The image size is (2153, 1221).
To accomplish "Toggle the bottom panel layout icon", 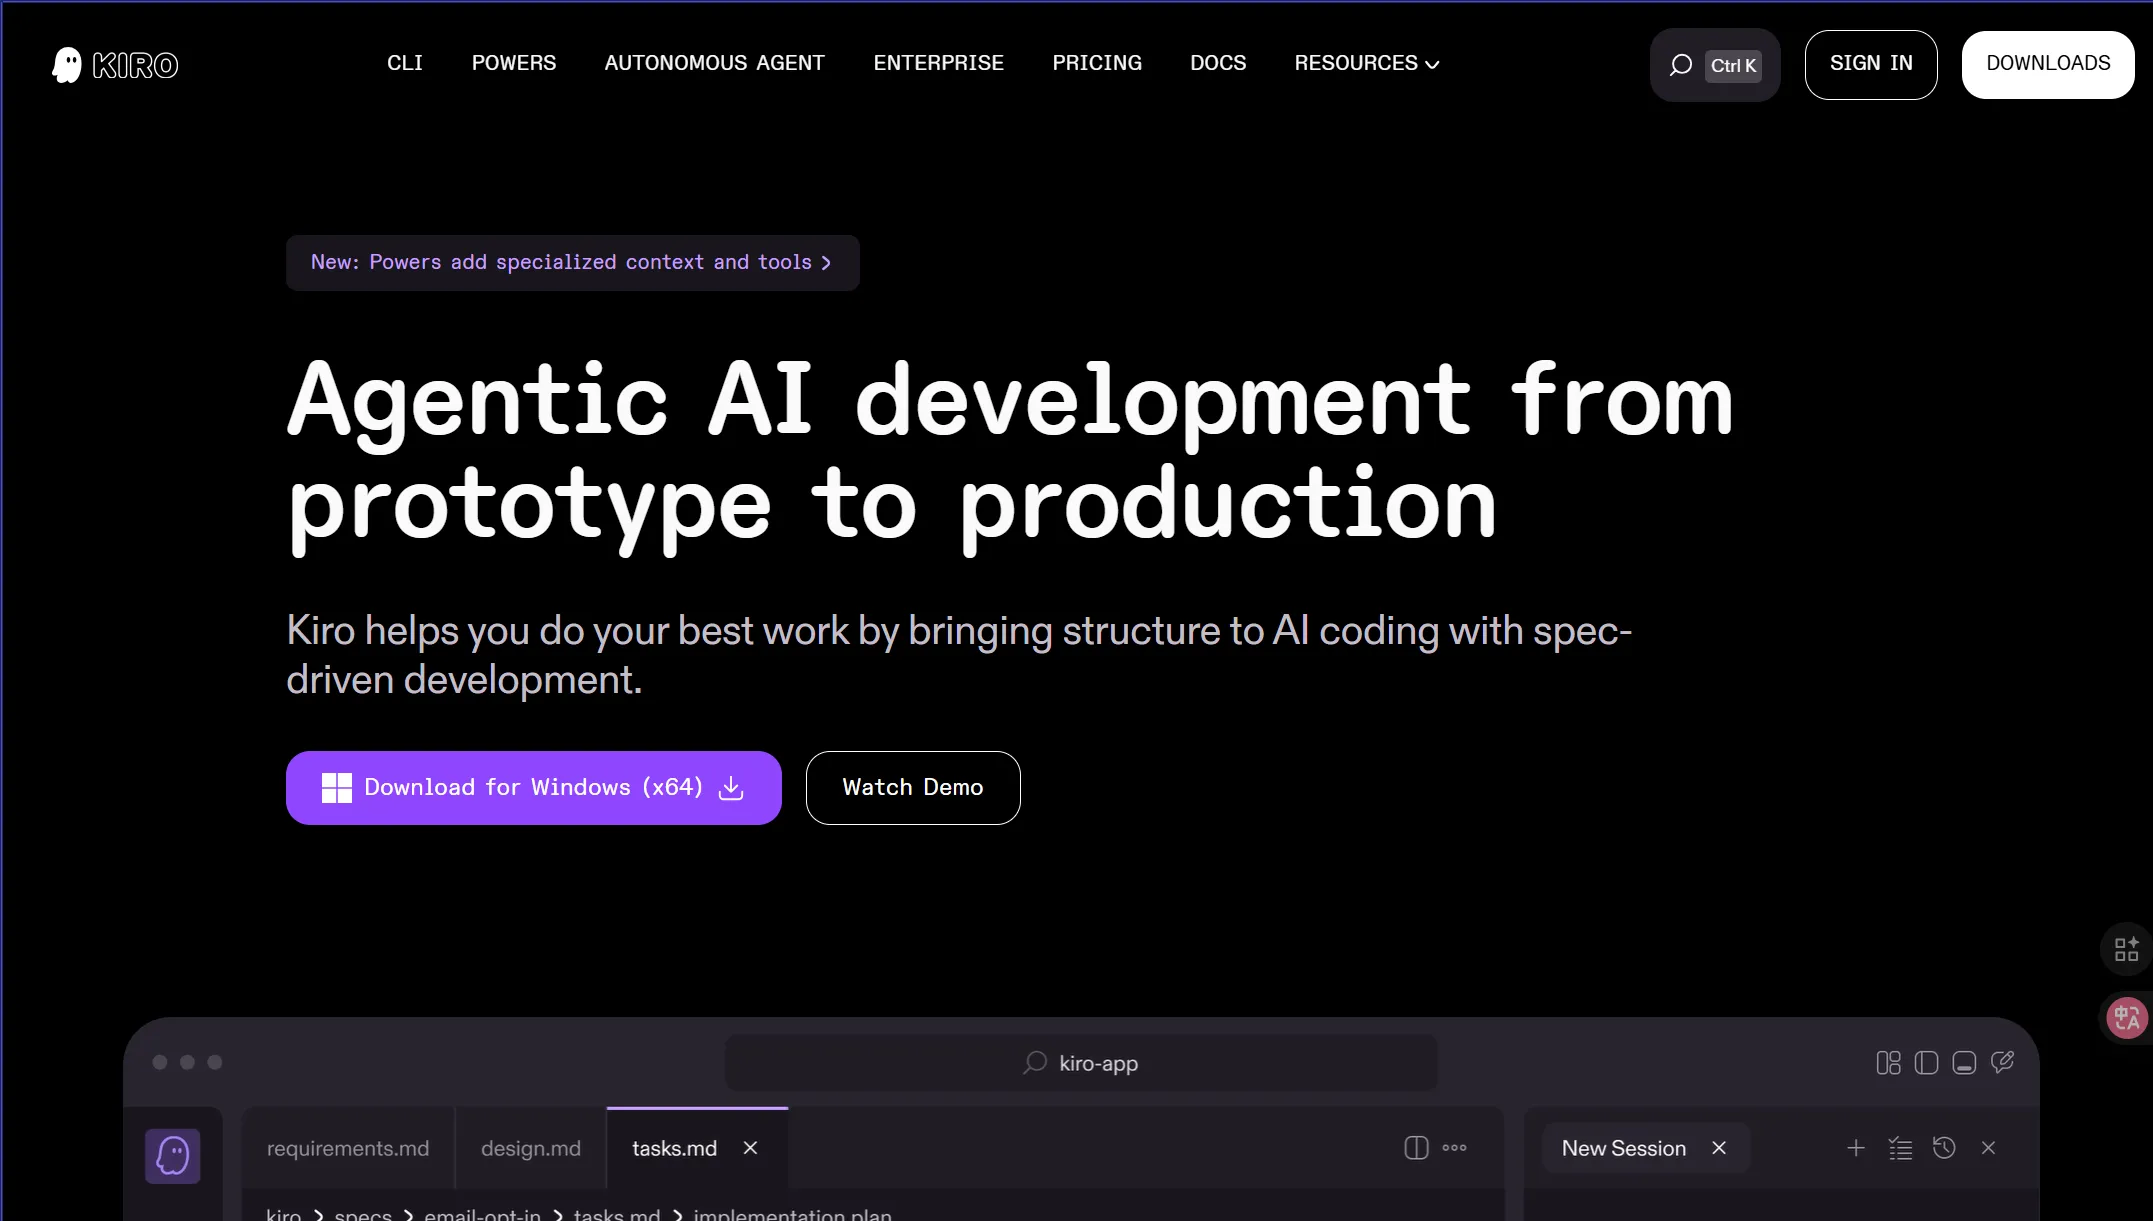I will pyautogui.click(x=1964, y=1062).
